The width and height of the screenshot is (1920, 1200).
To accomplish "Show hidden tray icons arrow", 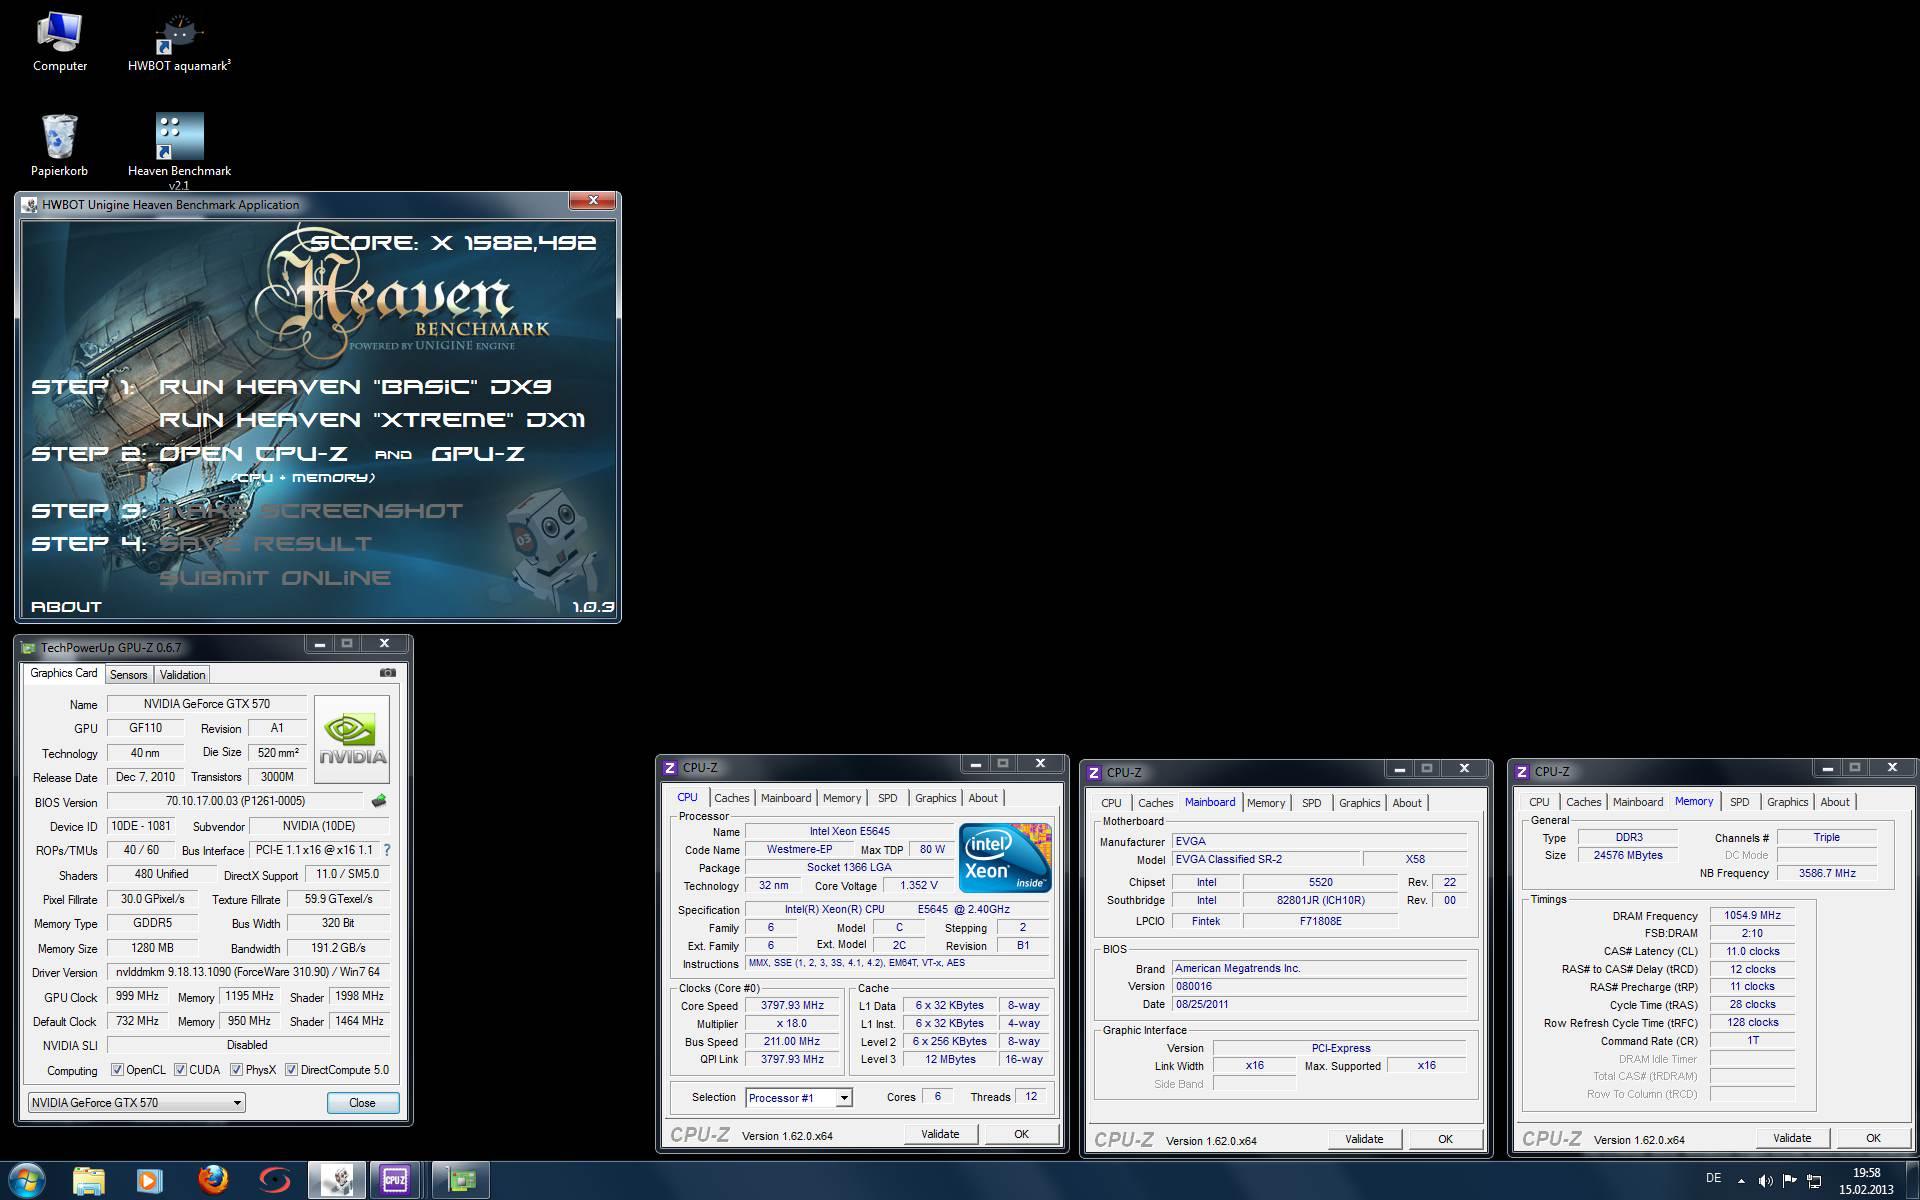I will 1741,1181.
